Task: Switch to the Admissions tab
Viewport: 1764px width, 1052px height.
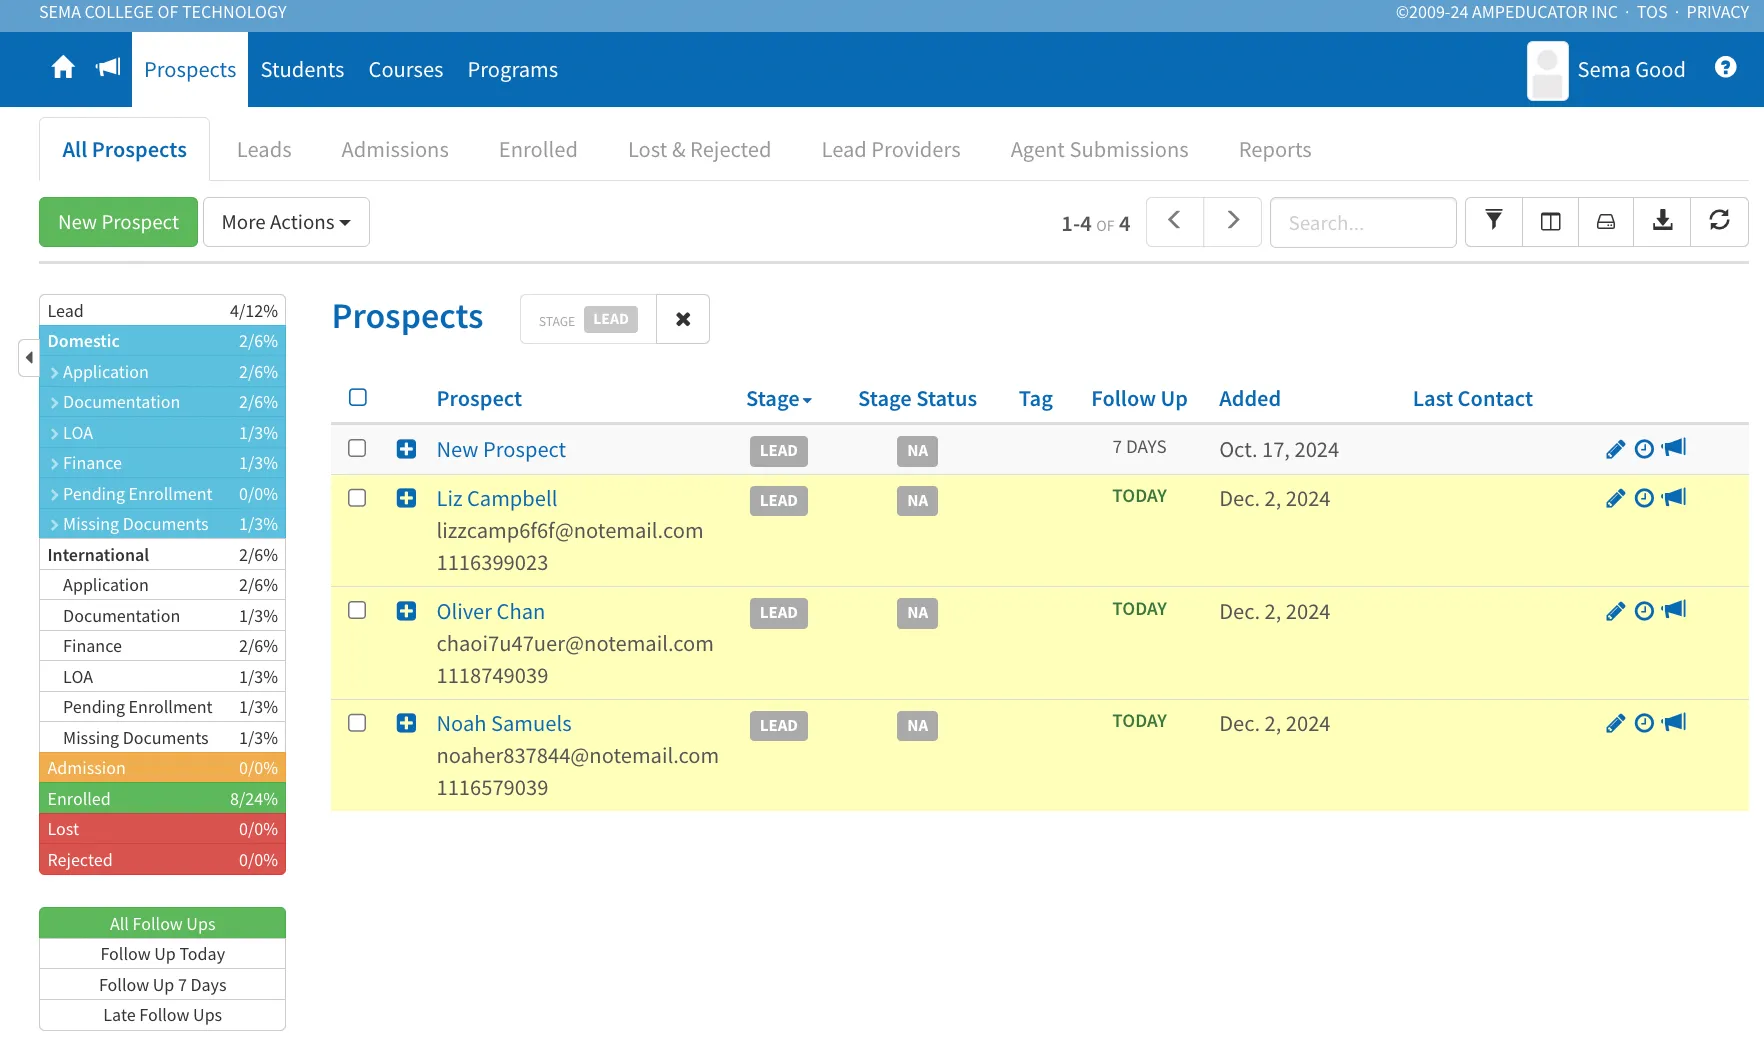Action: point(395,150)
